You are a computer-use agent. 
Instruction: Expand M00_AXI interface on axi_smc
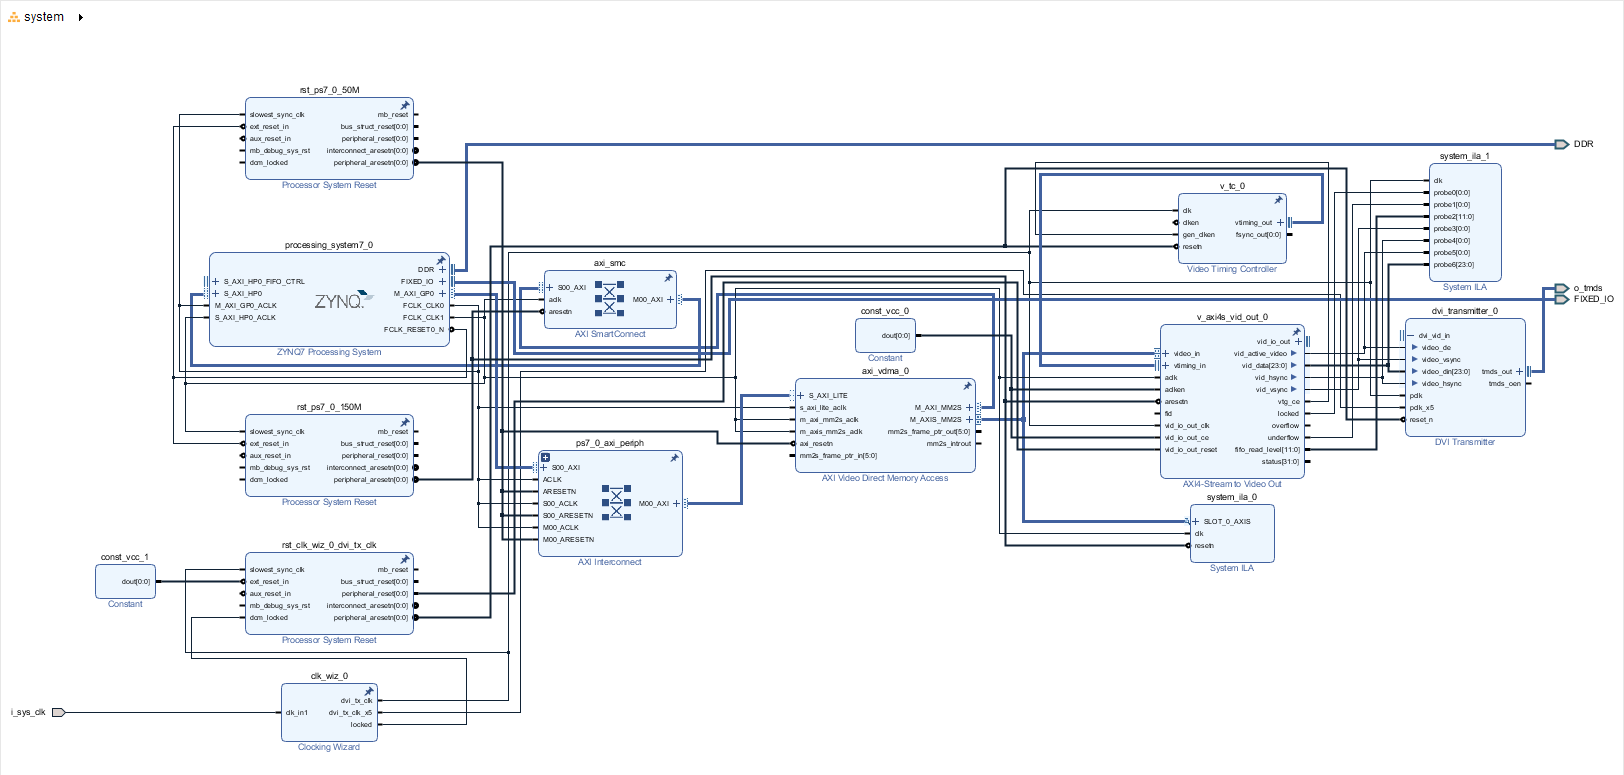(670, 299)
